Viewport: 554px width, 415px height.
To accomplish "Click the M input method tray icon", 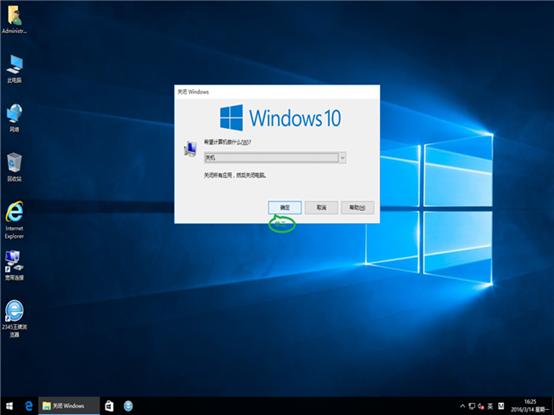I will click(501, 406).
